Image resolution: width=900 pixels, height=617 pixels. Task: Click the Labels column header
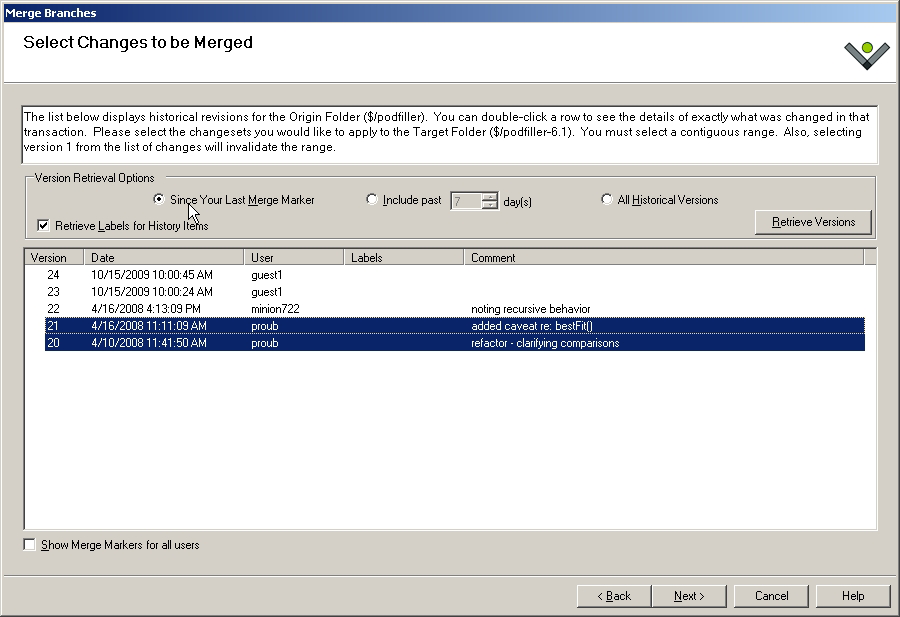click(404, 258)
